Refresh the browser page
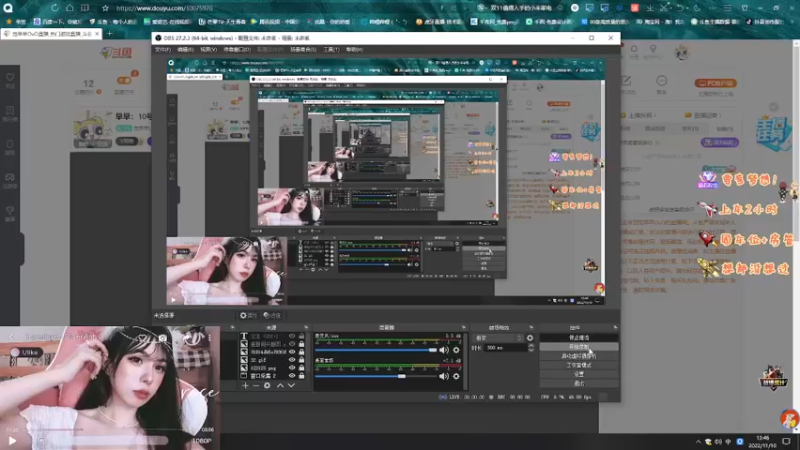 (x=54, y=8)
